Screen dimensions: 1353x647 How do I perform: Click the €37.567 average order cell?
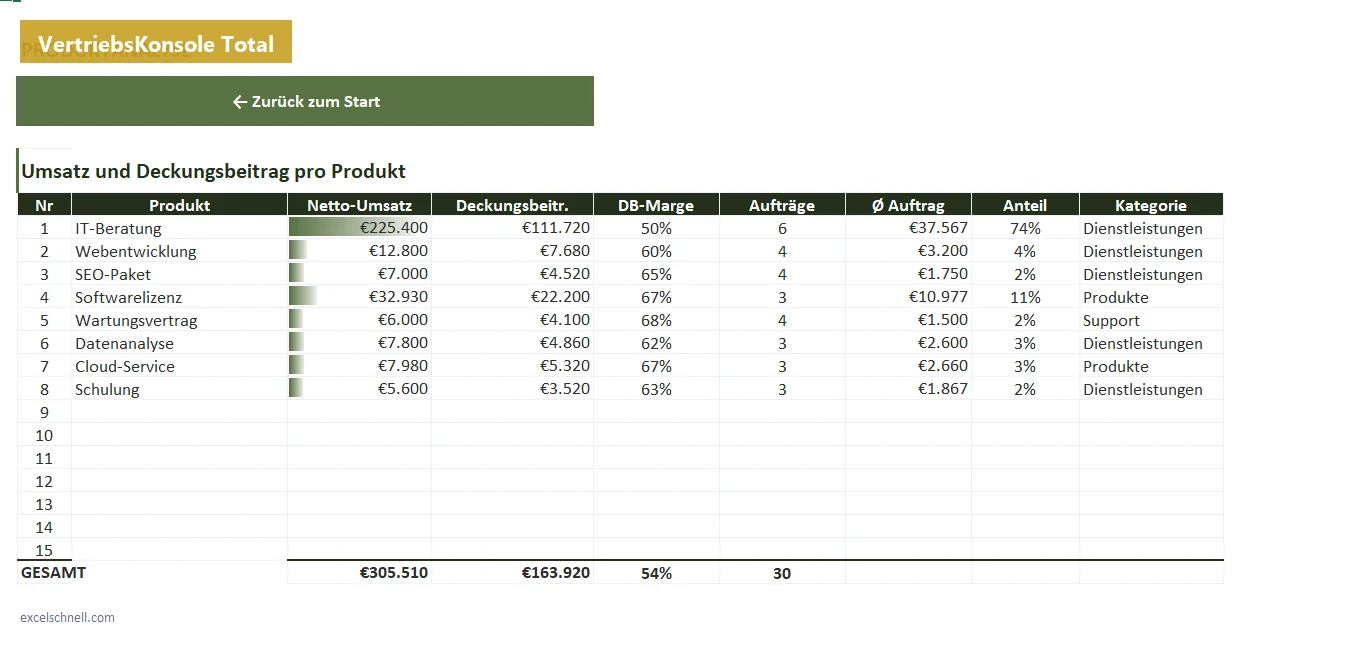point(908,228)
